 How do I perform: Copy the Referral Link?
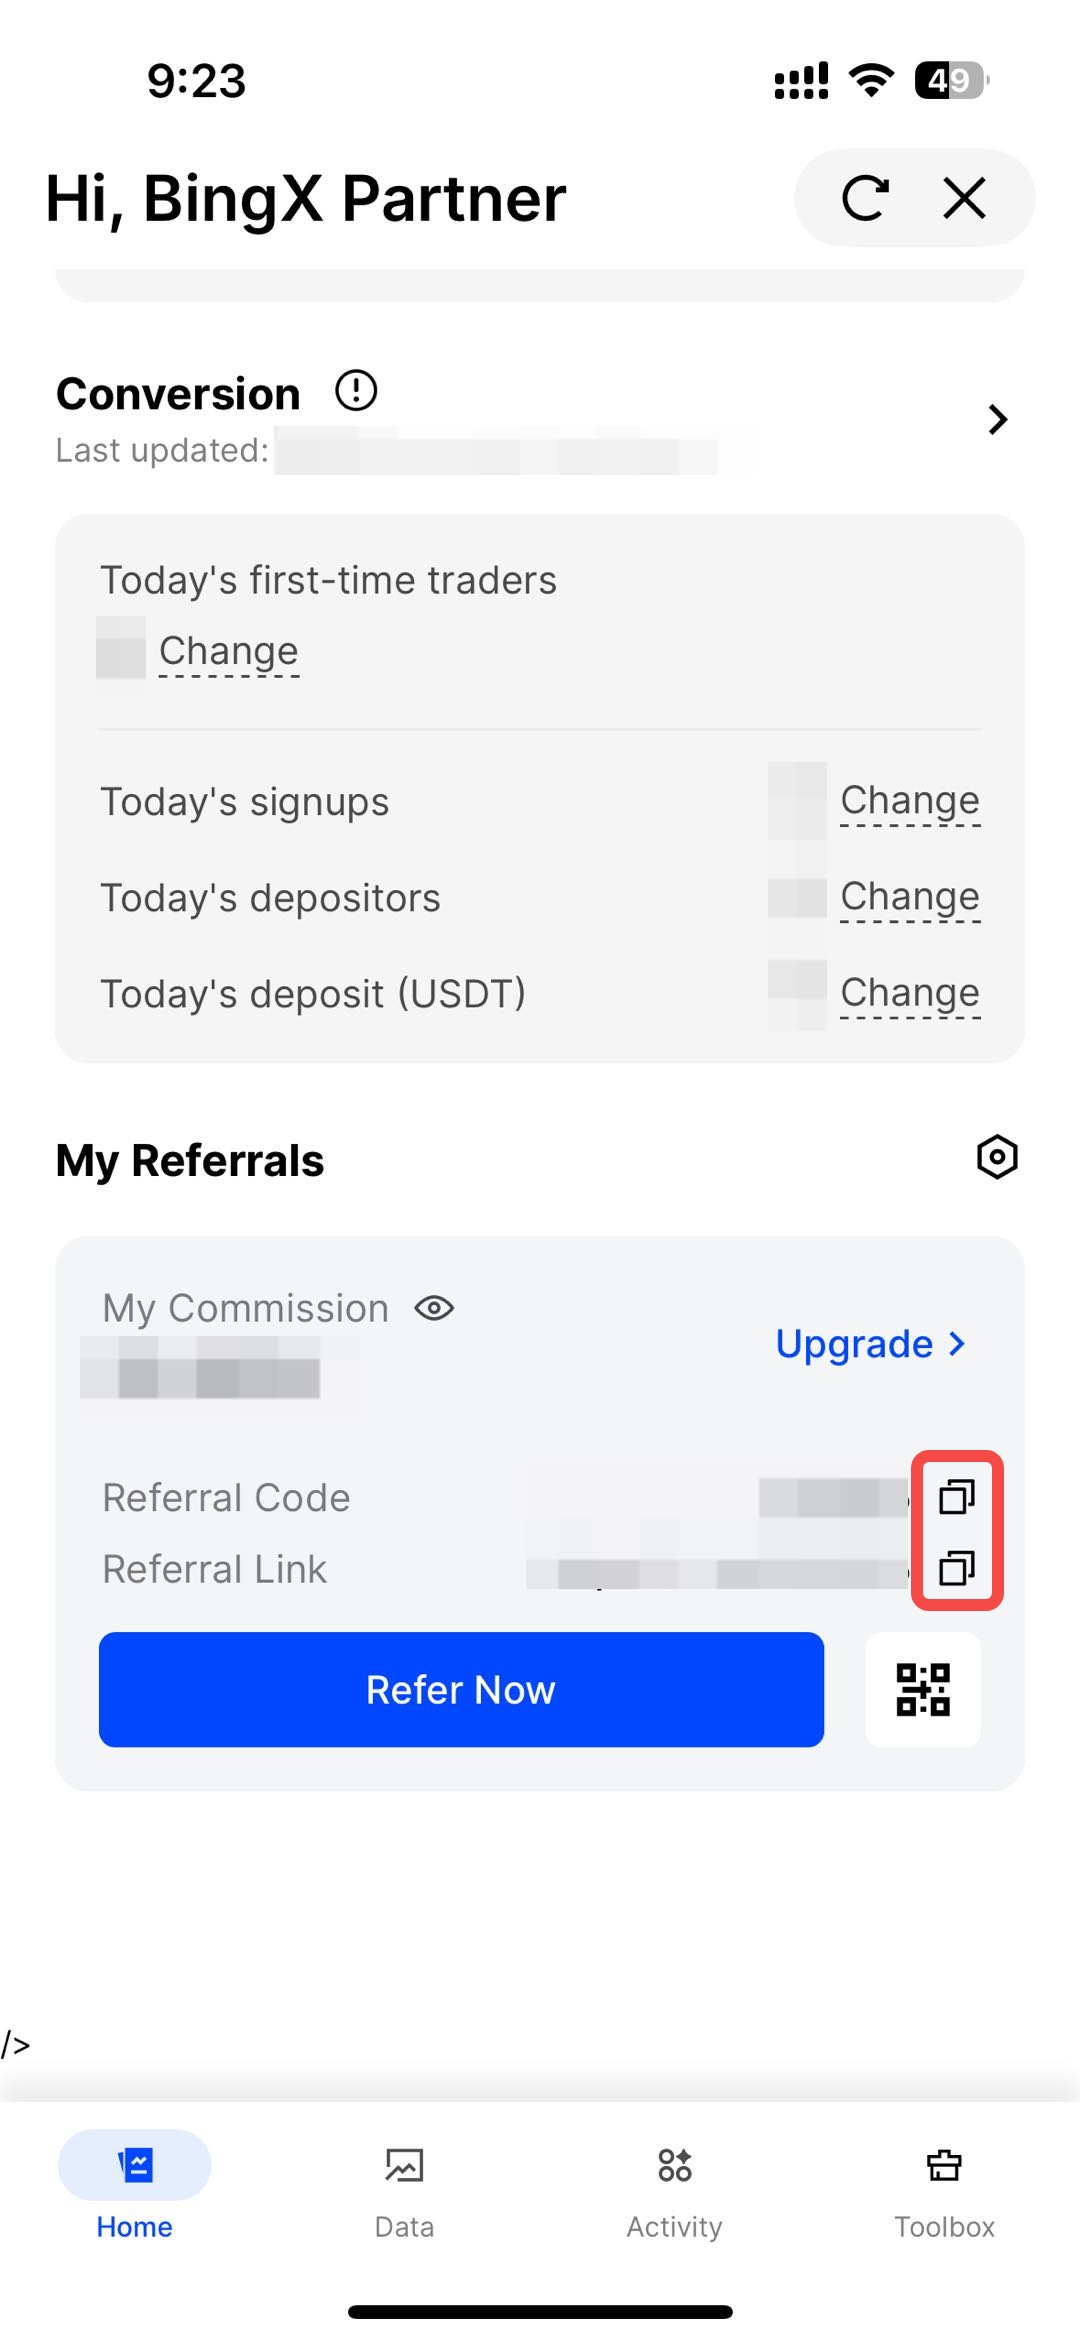point(956,1568)
